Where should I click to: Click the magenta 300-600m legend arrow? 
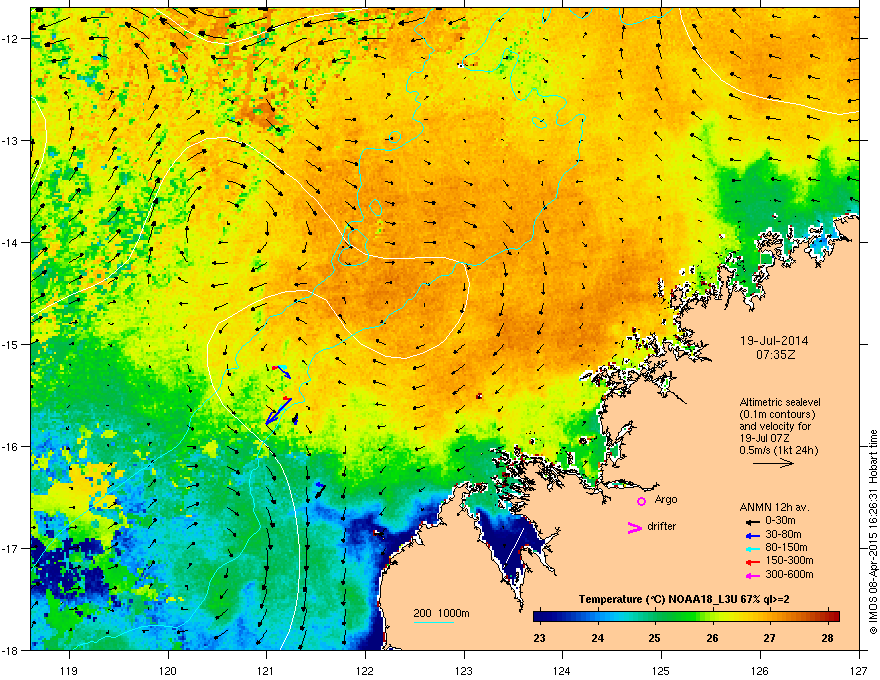pyautogui.click(x=752, y=575)
